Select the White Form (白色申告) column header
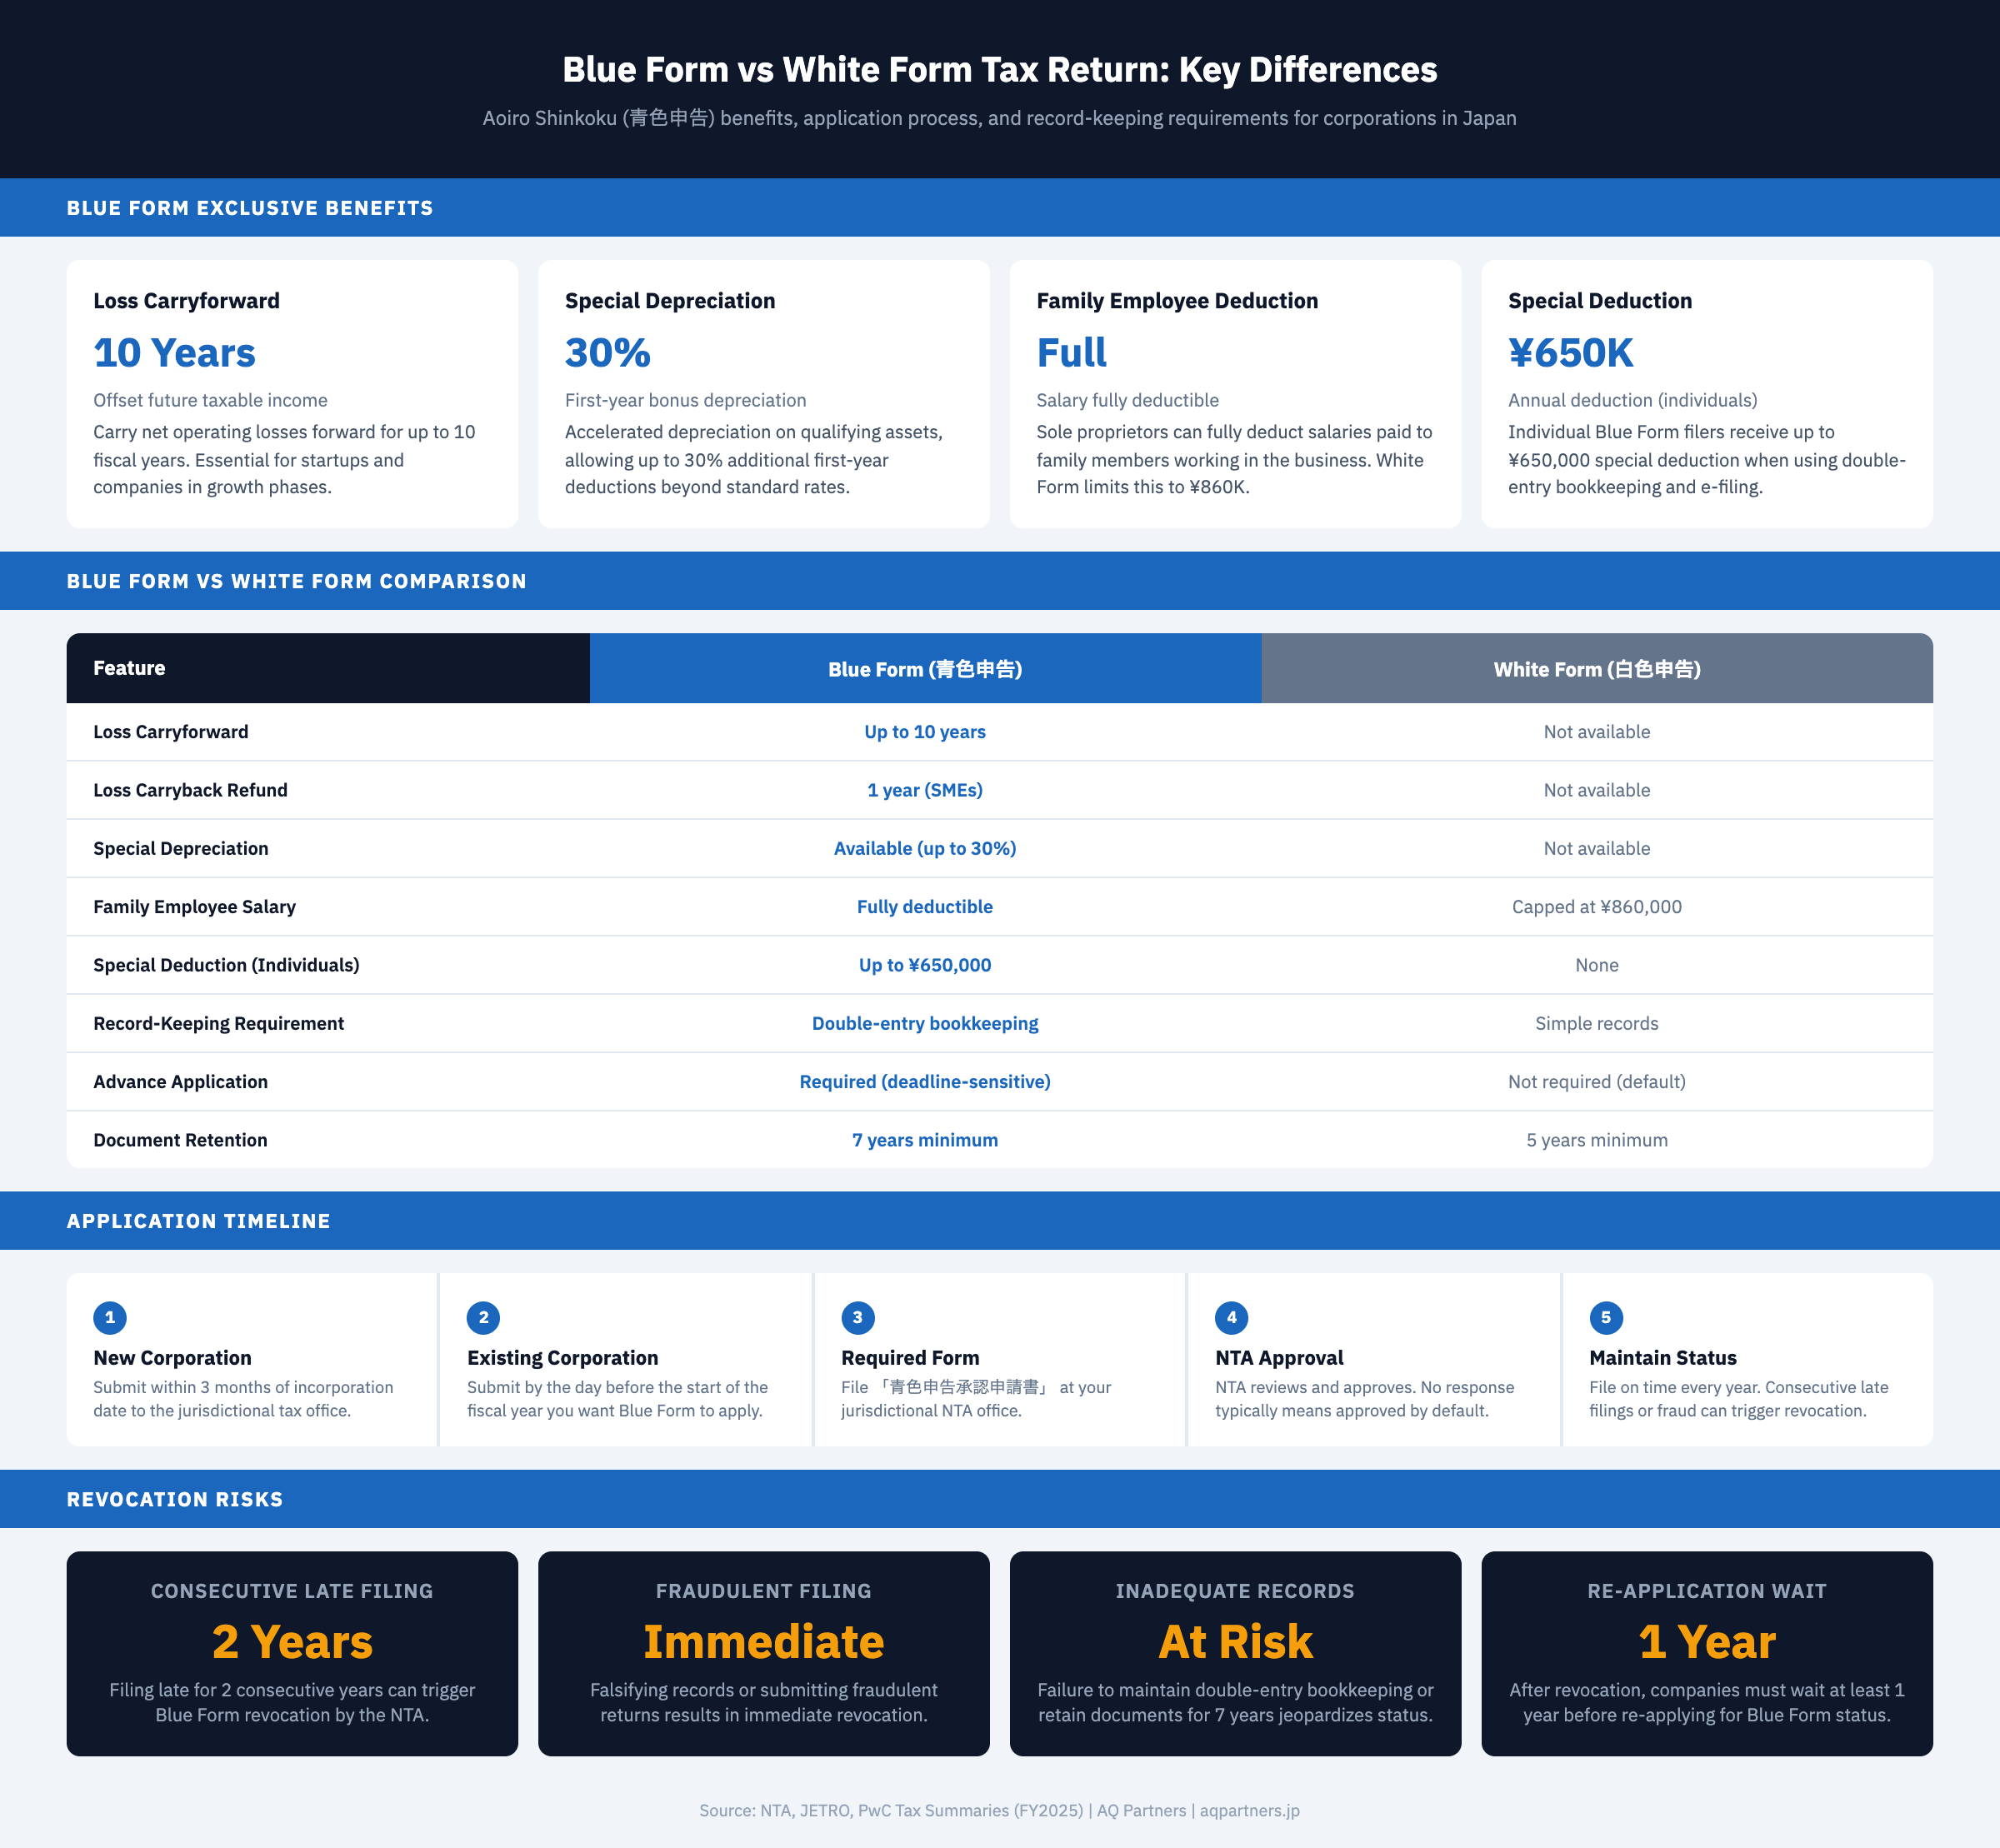 click(1596, 668)
